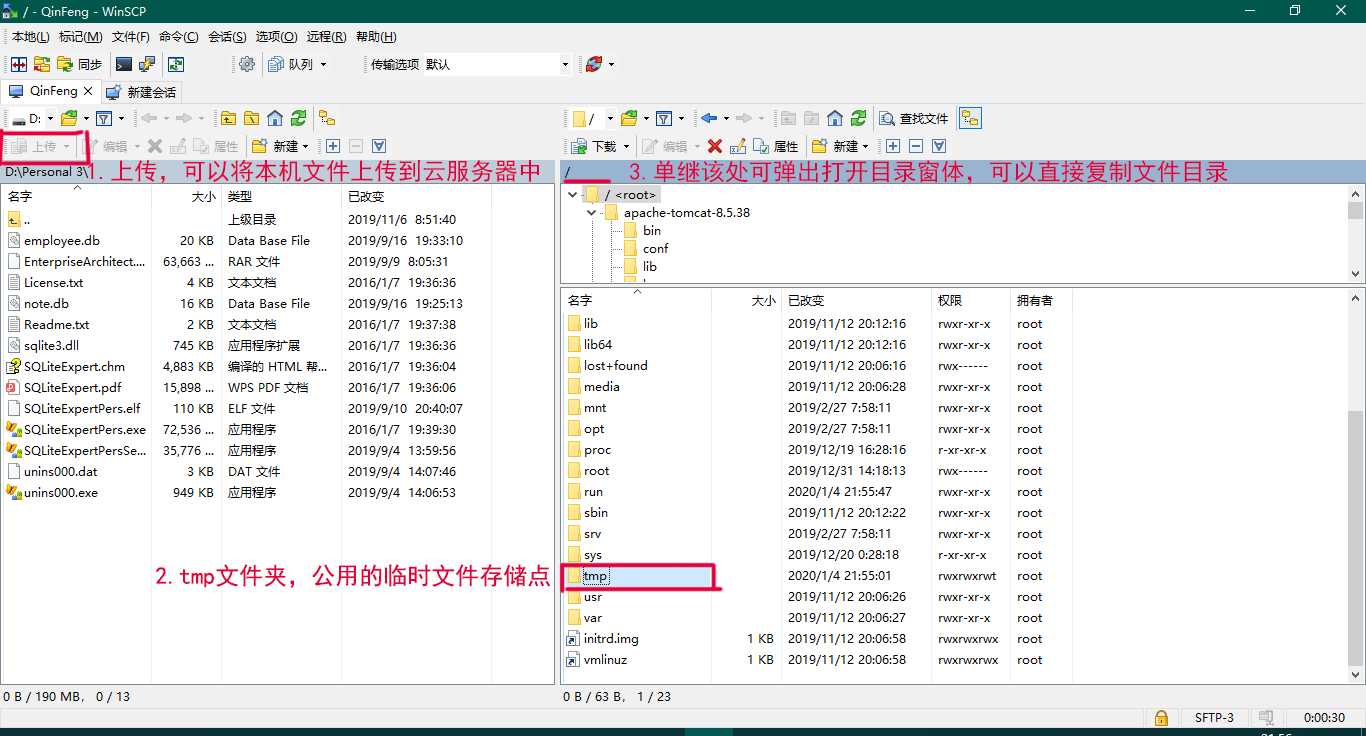Click remote 属性 properties button
1366x736 pixels.
776,146
